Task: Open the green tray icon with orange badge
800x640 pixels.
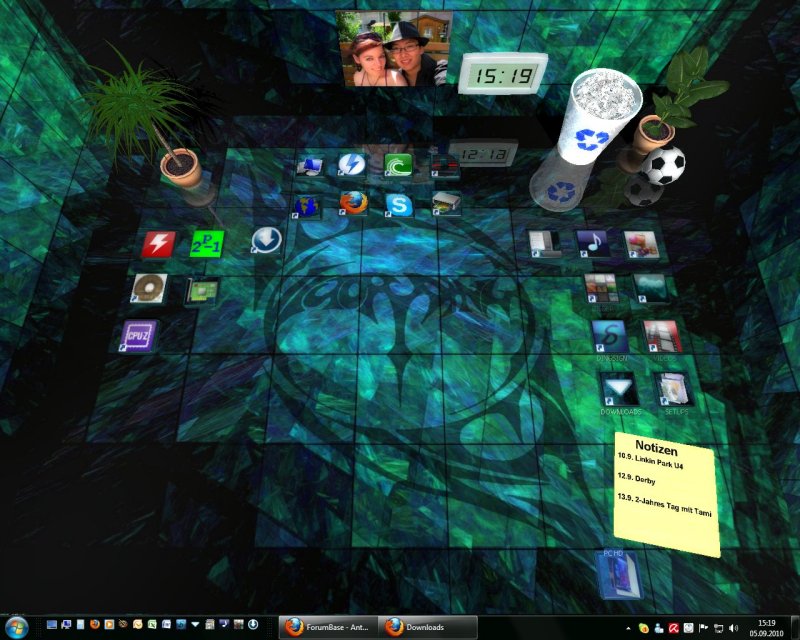Action: coord(644,628)
